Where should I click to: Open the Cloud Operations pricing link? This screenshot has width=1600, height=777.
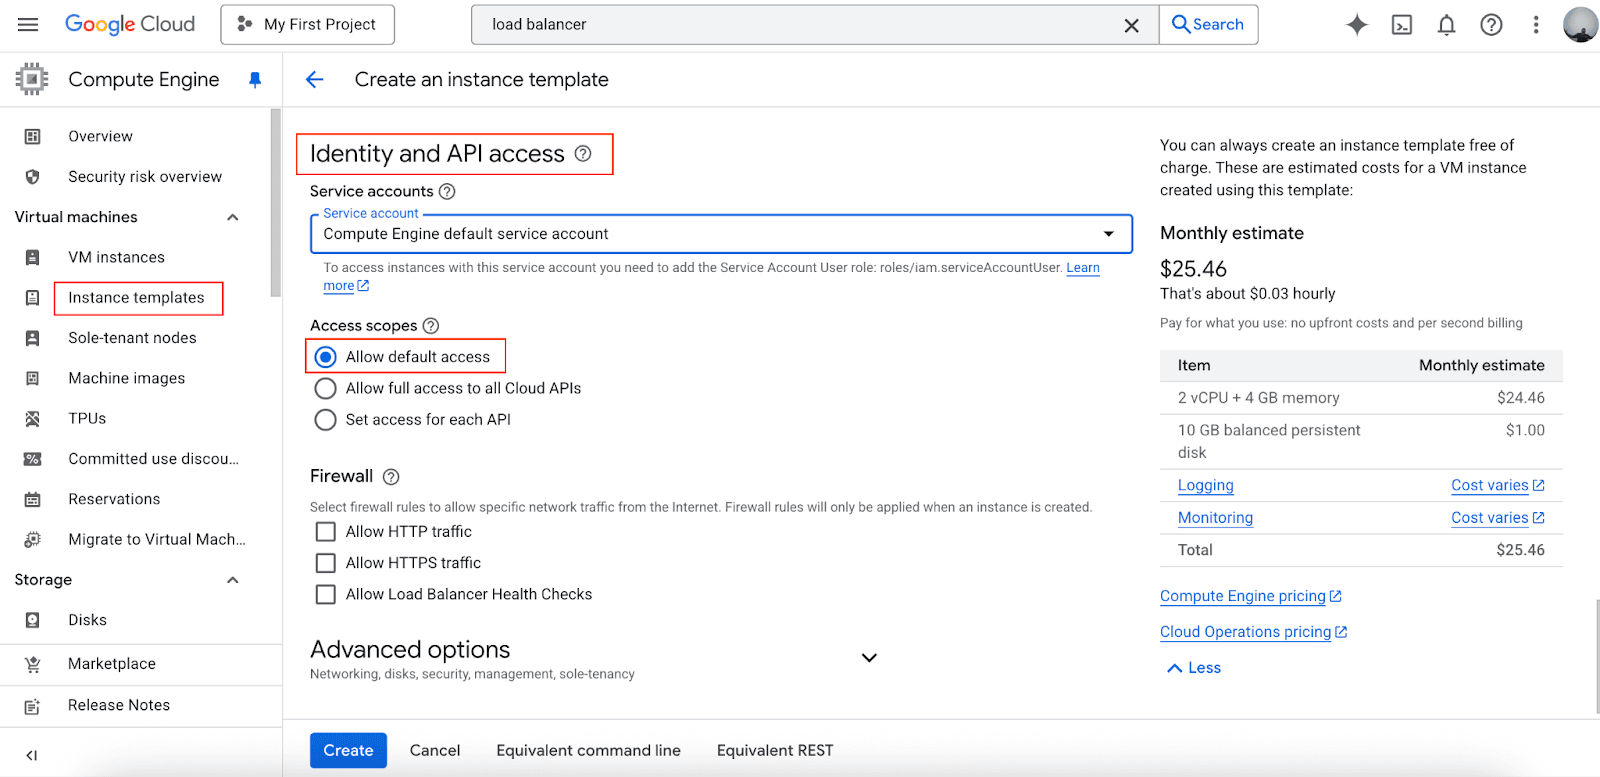pos(1253,632)
